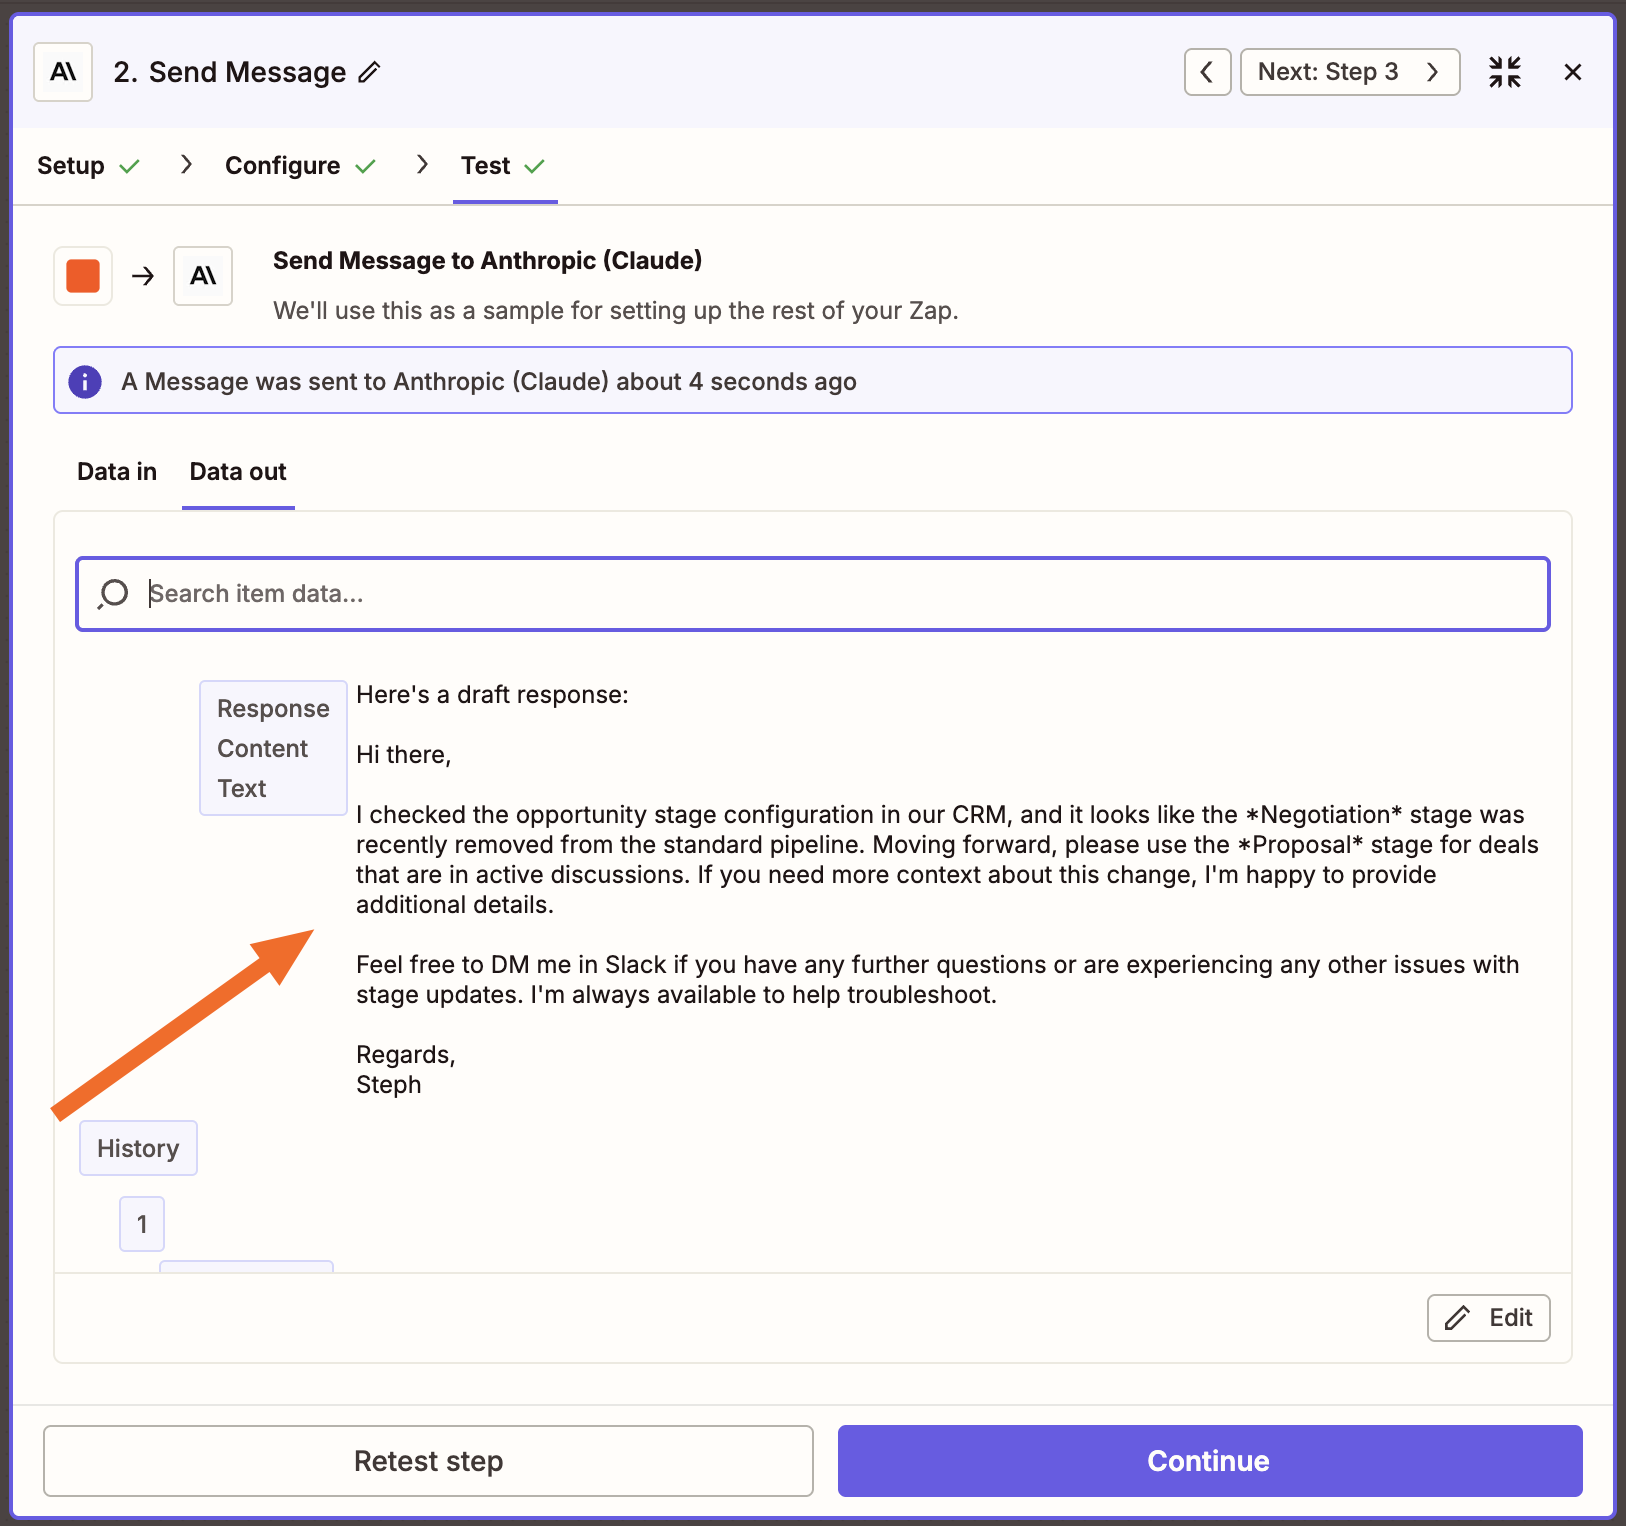
Task: Click the Anthropic app logo in header
Action: pos(63,72)
